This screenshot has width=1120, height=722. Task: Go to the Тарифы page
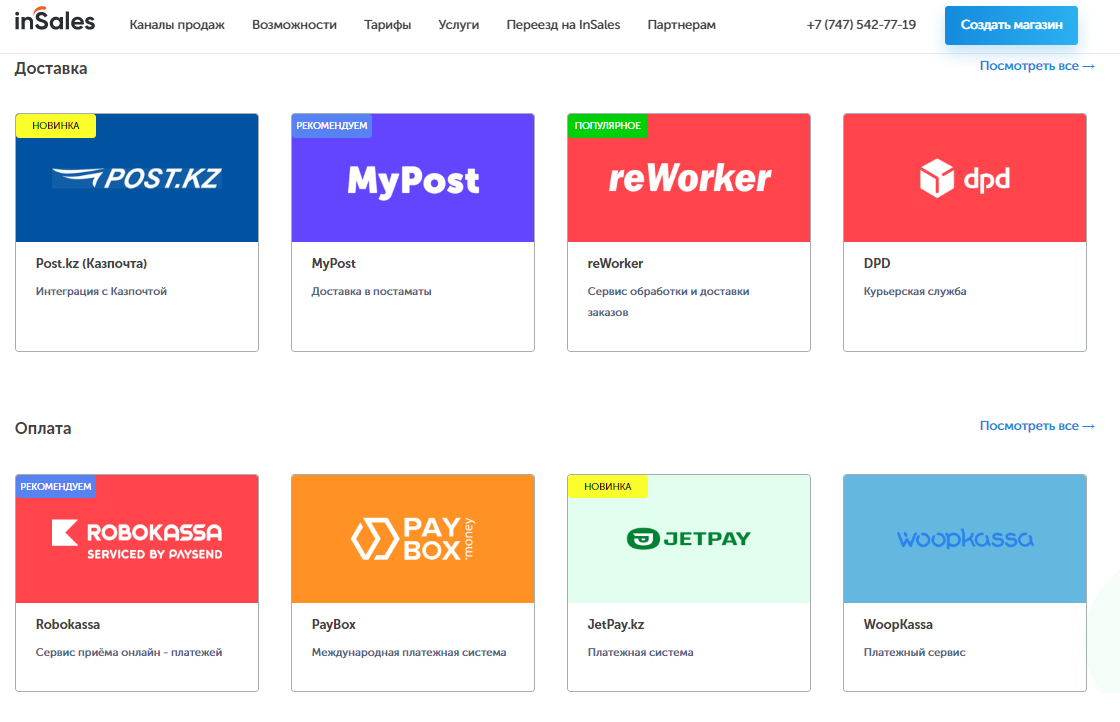[388, 25]
